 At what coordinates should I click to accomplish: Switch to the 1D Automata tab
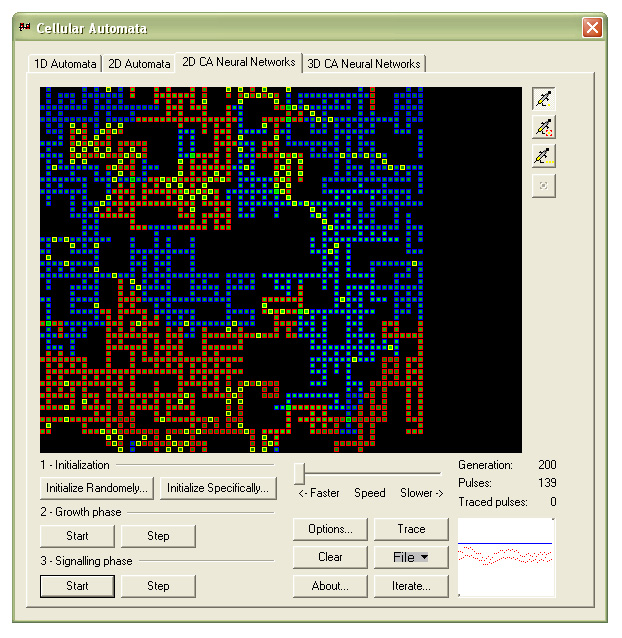[65, 64]
